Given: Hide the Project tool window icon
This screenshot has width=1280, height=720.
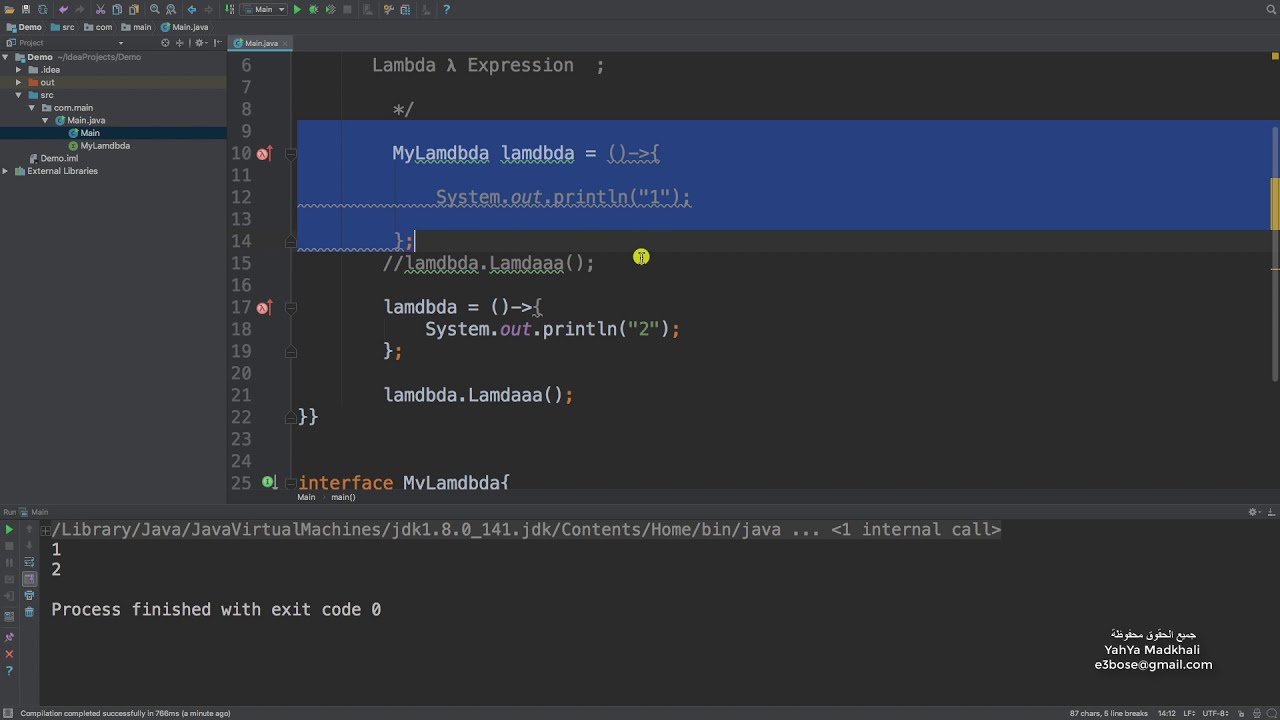Looking at the screenshot, I should [x=218, y=43].
